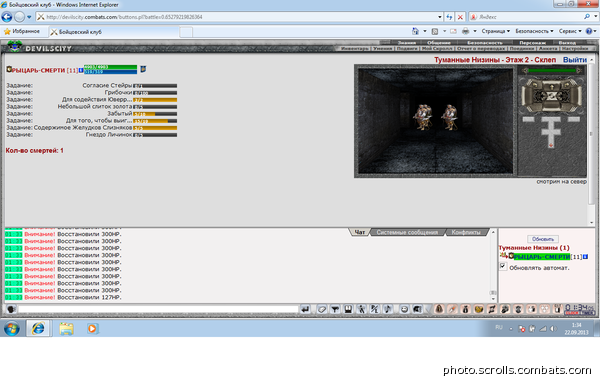Viewport: 600px width, 380px height.
Task: Open home icon dropdown arrow
Action: 425,31
